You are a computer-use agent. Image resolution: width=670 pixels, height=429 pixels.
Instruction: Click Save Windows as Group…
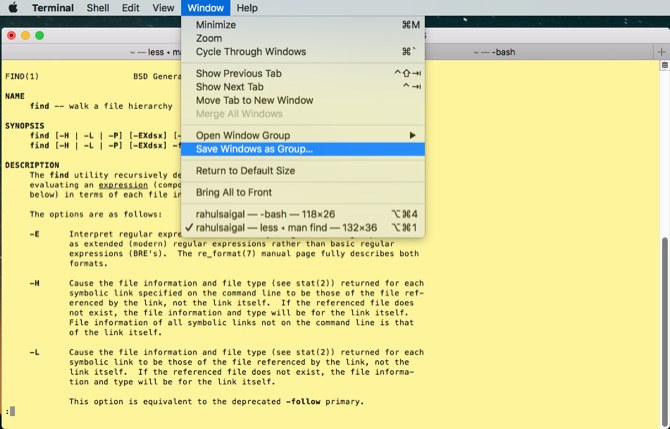click(x=254, y=149)
